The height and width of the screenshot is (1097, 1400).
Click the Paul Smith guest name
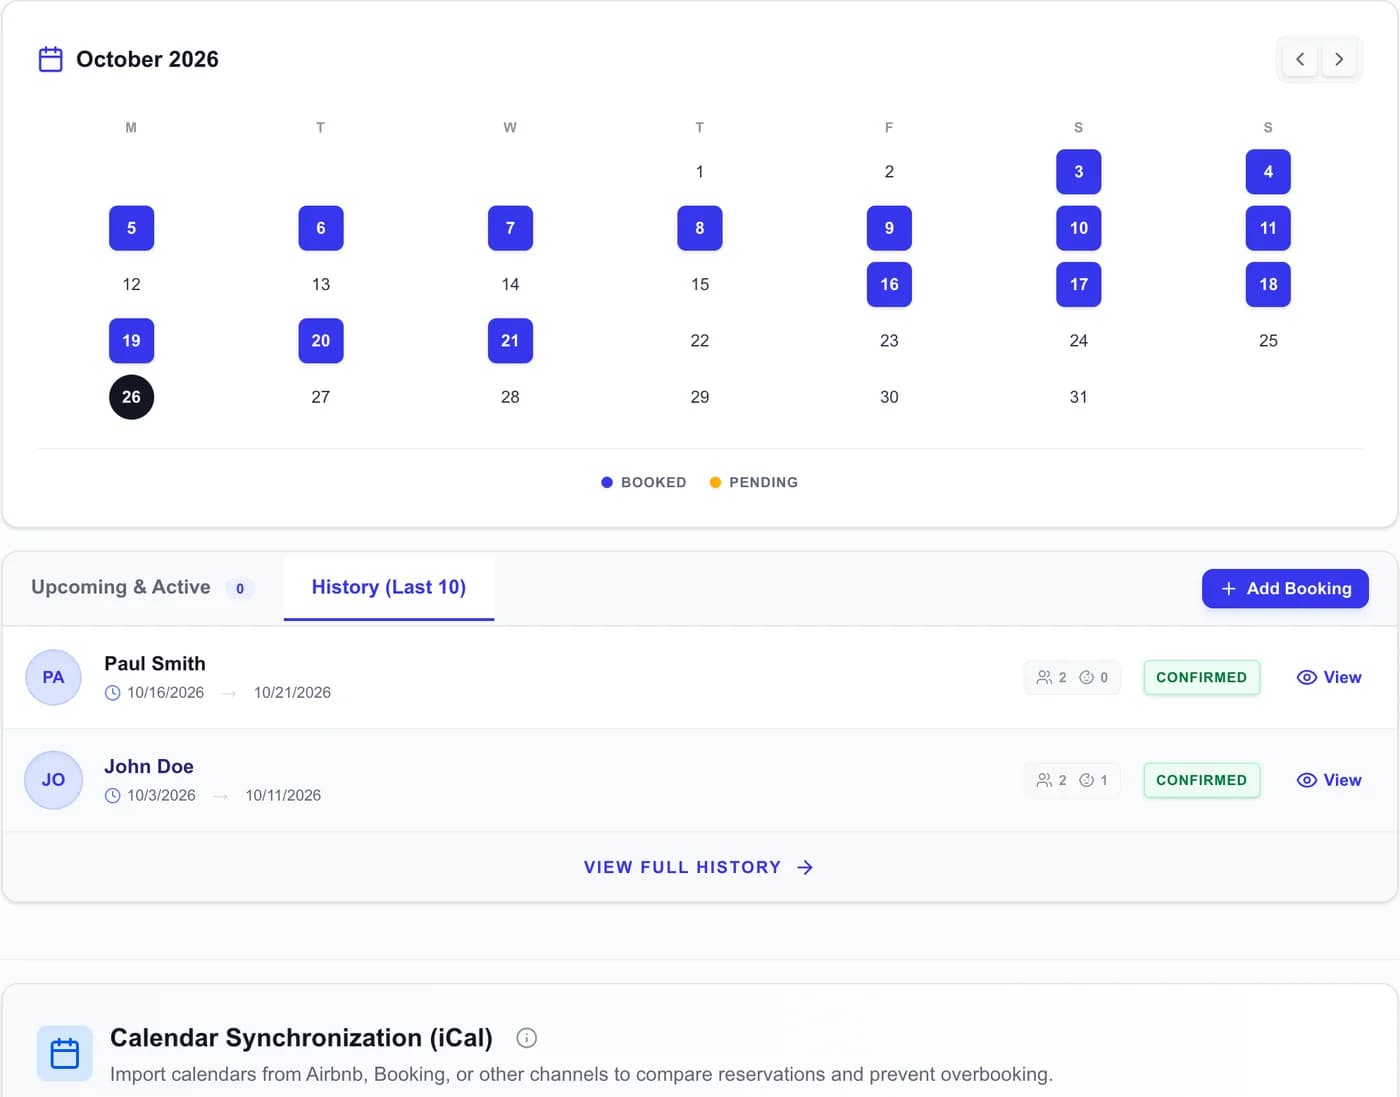tap(155, 664)
